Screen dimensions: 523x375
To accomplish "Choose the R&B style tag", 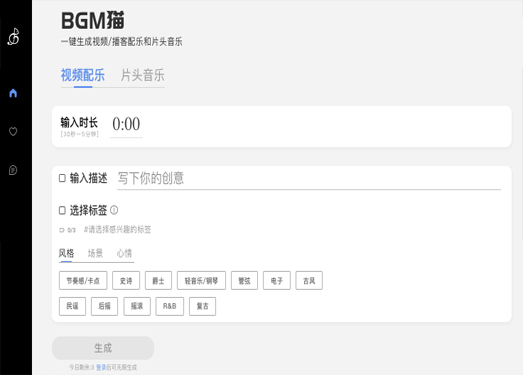I will click(x=169, y=306).
